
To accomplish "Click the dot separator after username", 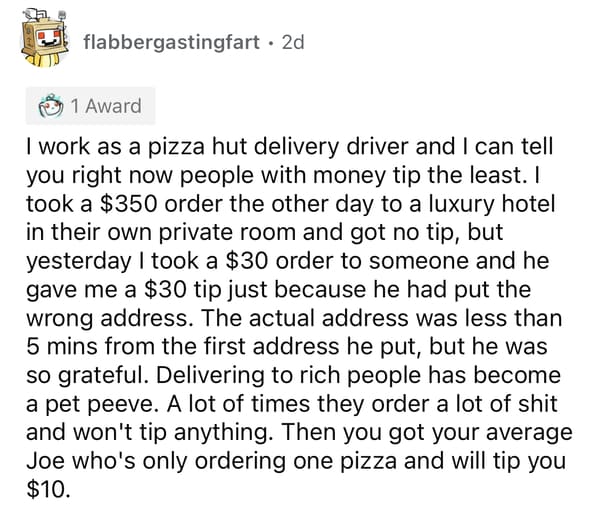I will pyautogui.click(x=271, y=43).
